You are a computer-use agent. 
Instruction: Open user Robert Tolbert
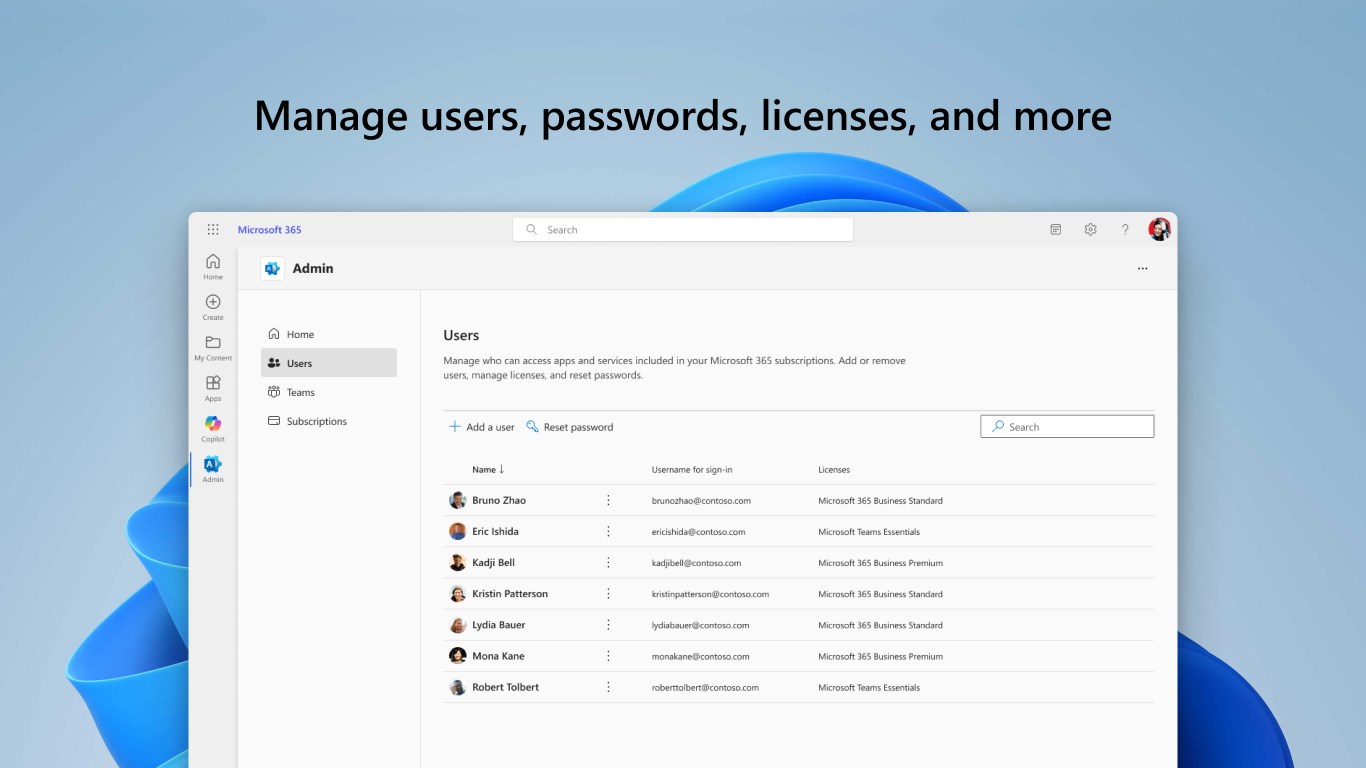coord(505,687)
